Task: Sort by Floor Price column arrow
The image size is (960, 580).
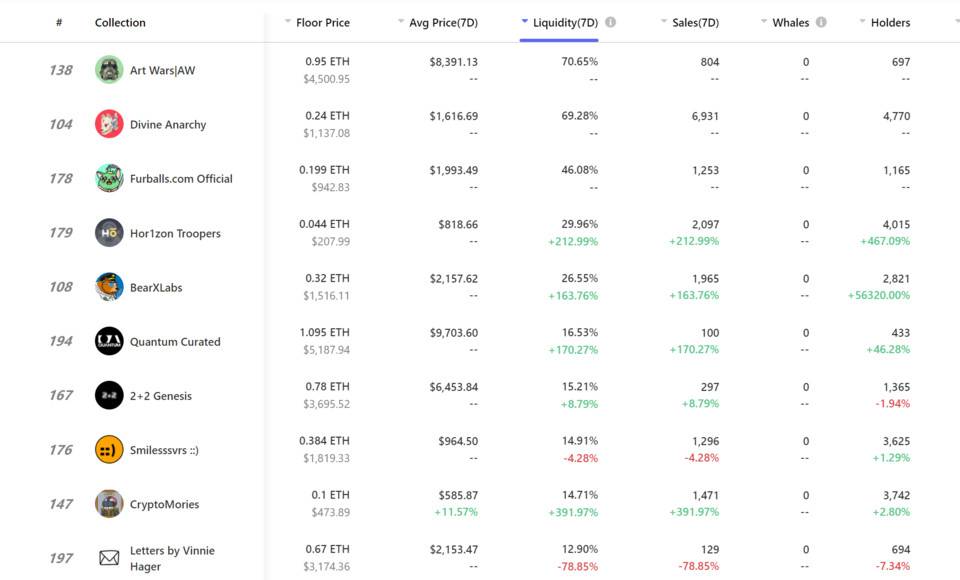Action: coord(288,21)
